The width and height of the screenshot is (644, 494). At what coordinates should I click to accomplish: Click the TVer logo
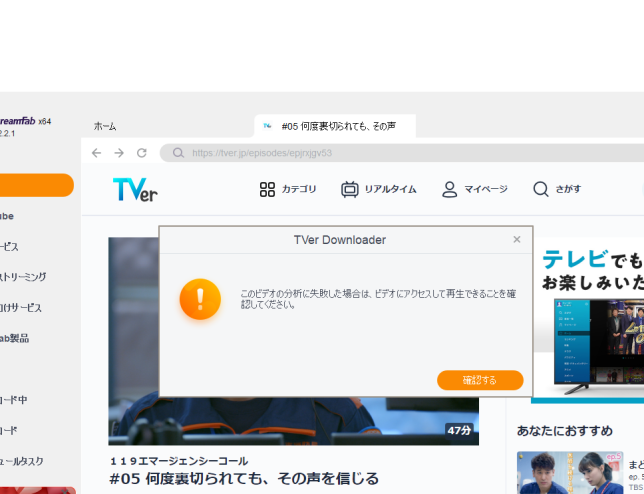[135, 189]
